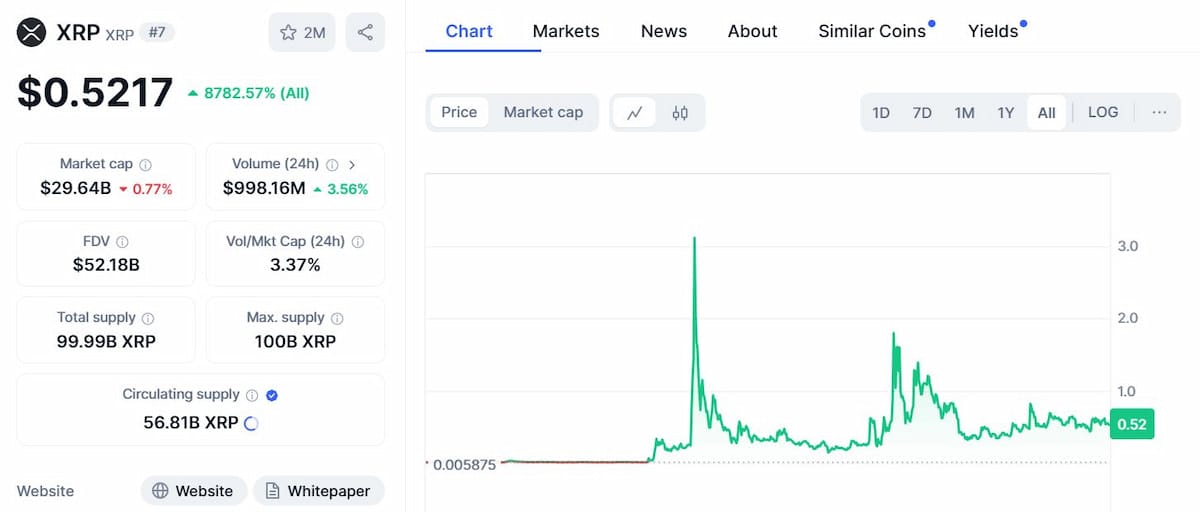Viewport: 1200px width, 512px height.
Task: Select the 1Y time range
Action: click(1006, 112)
